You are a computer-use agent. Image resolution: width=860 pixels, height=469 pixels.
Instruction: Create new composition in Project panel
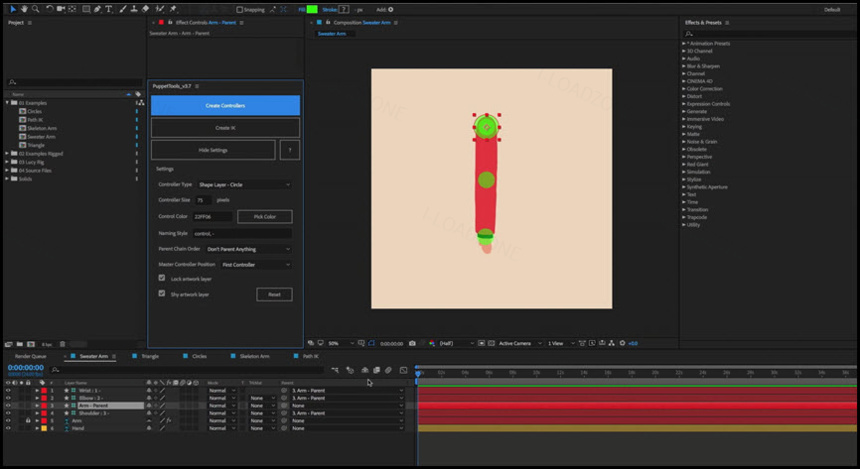click(31, 344)
